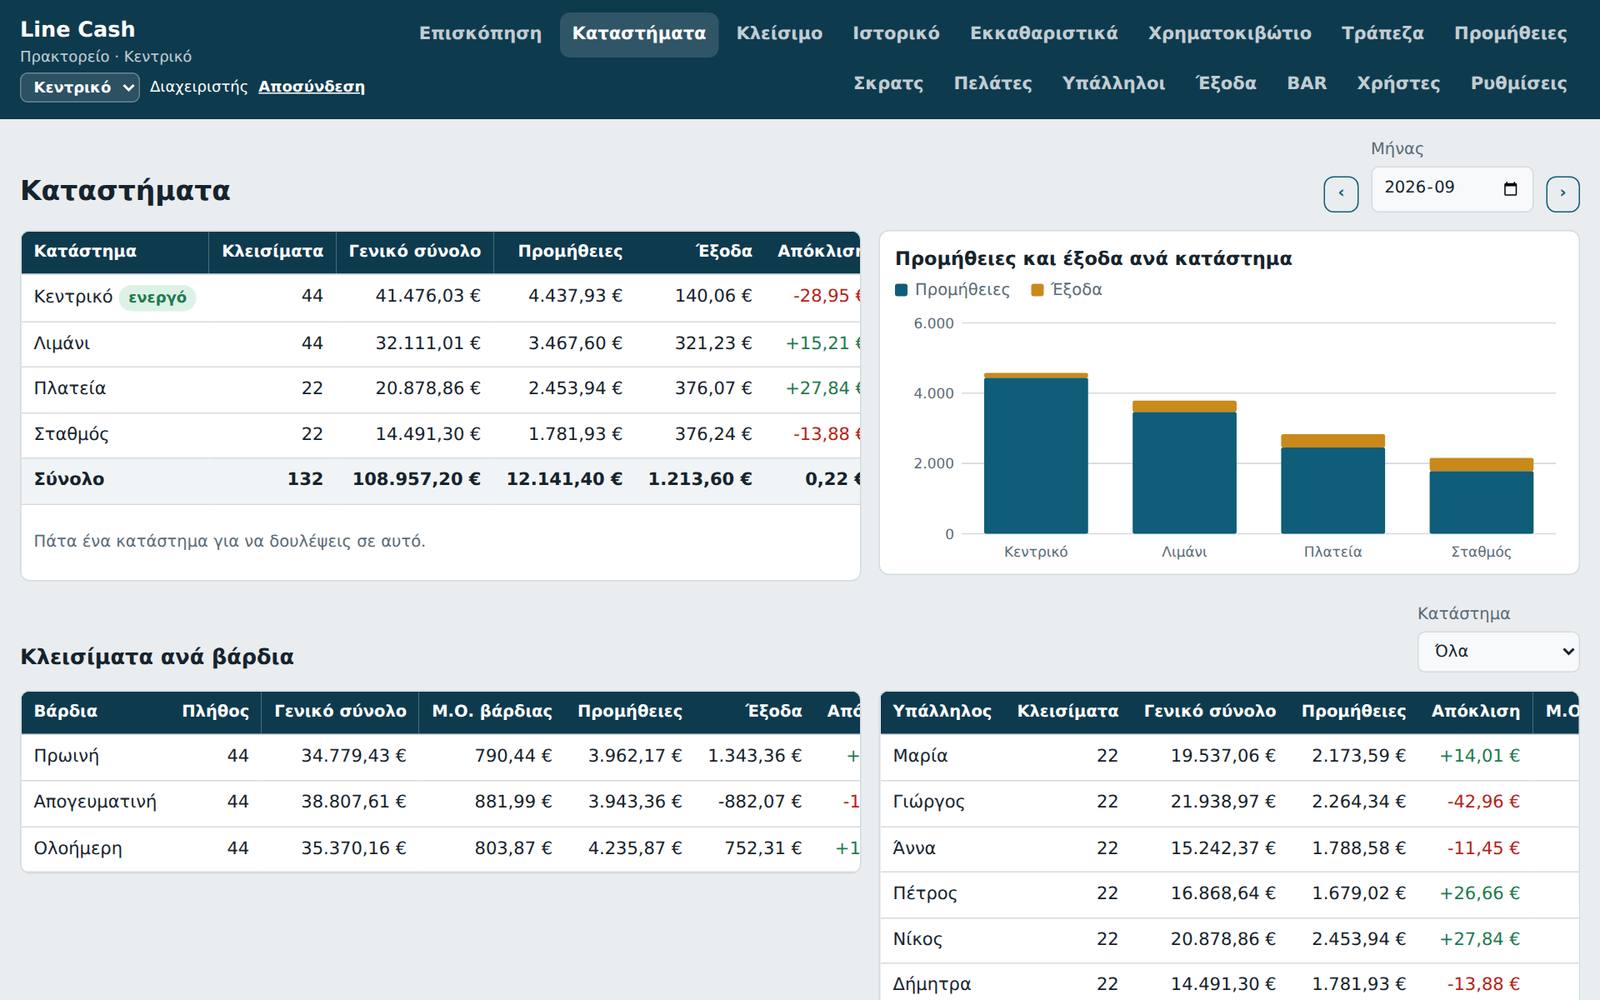Open the Χρηματοκιβώτιο menu item
Screen dimensions: 1600x1000
pyautogui.click(x=1230, y=34)
